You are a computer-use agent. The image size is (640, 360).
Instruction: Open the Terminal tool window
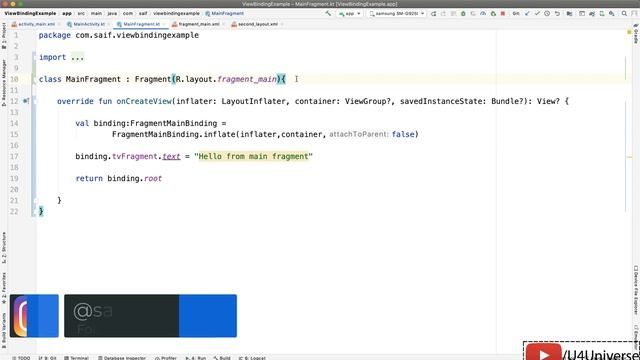point(76,358)
